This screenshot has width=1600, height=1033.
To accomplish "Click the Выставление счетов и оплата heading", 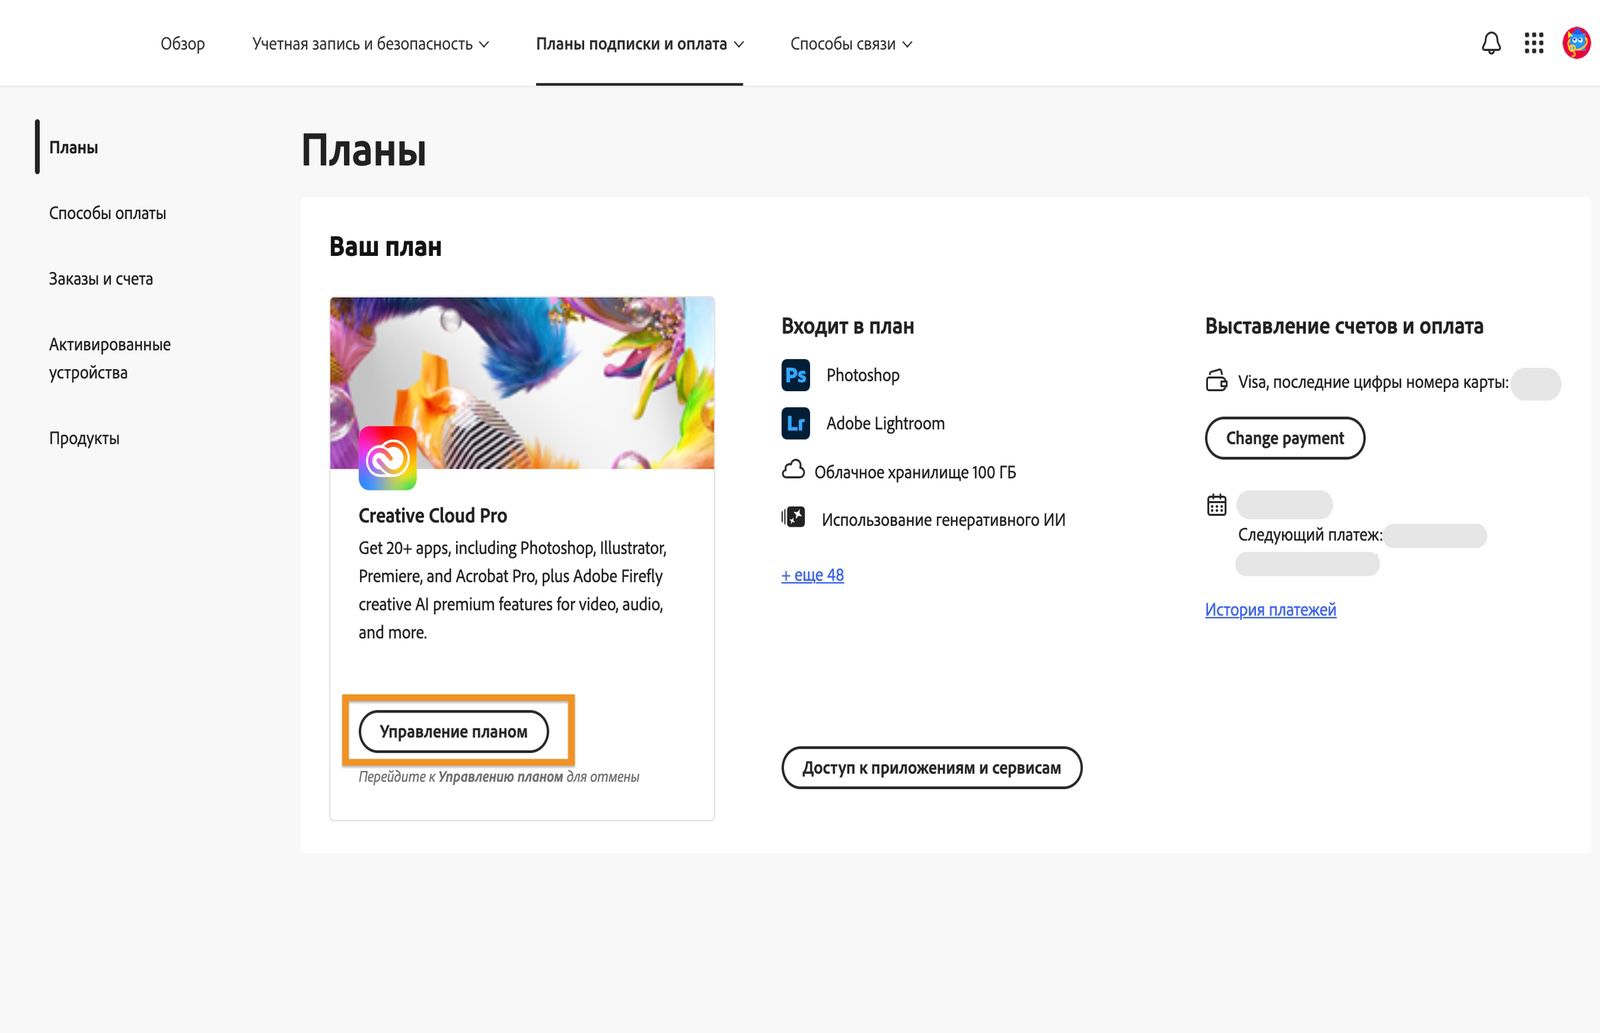I will coord(1344,326).
